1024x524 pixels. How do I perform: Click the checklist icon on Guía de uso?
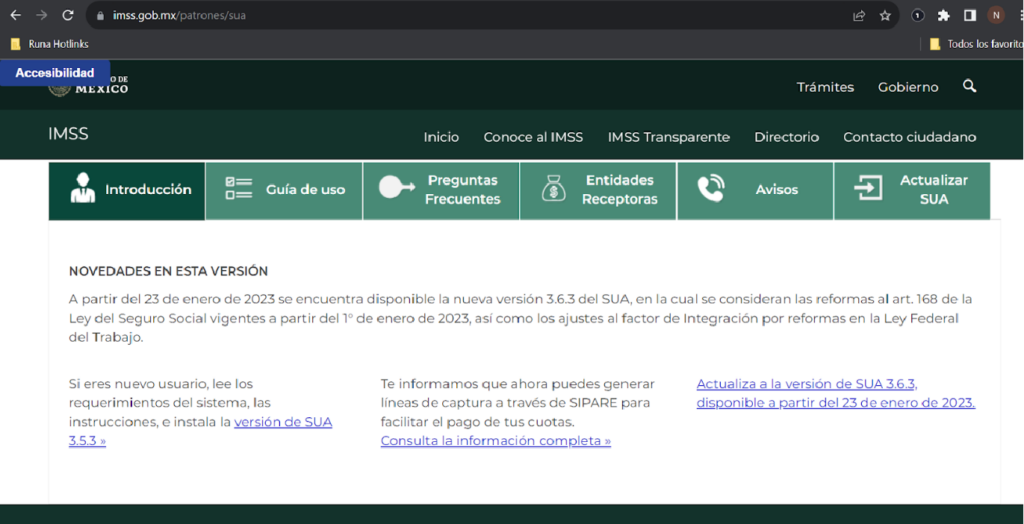pos(239,189)
